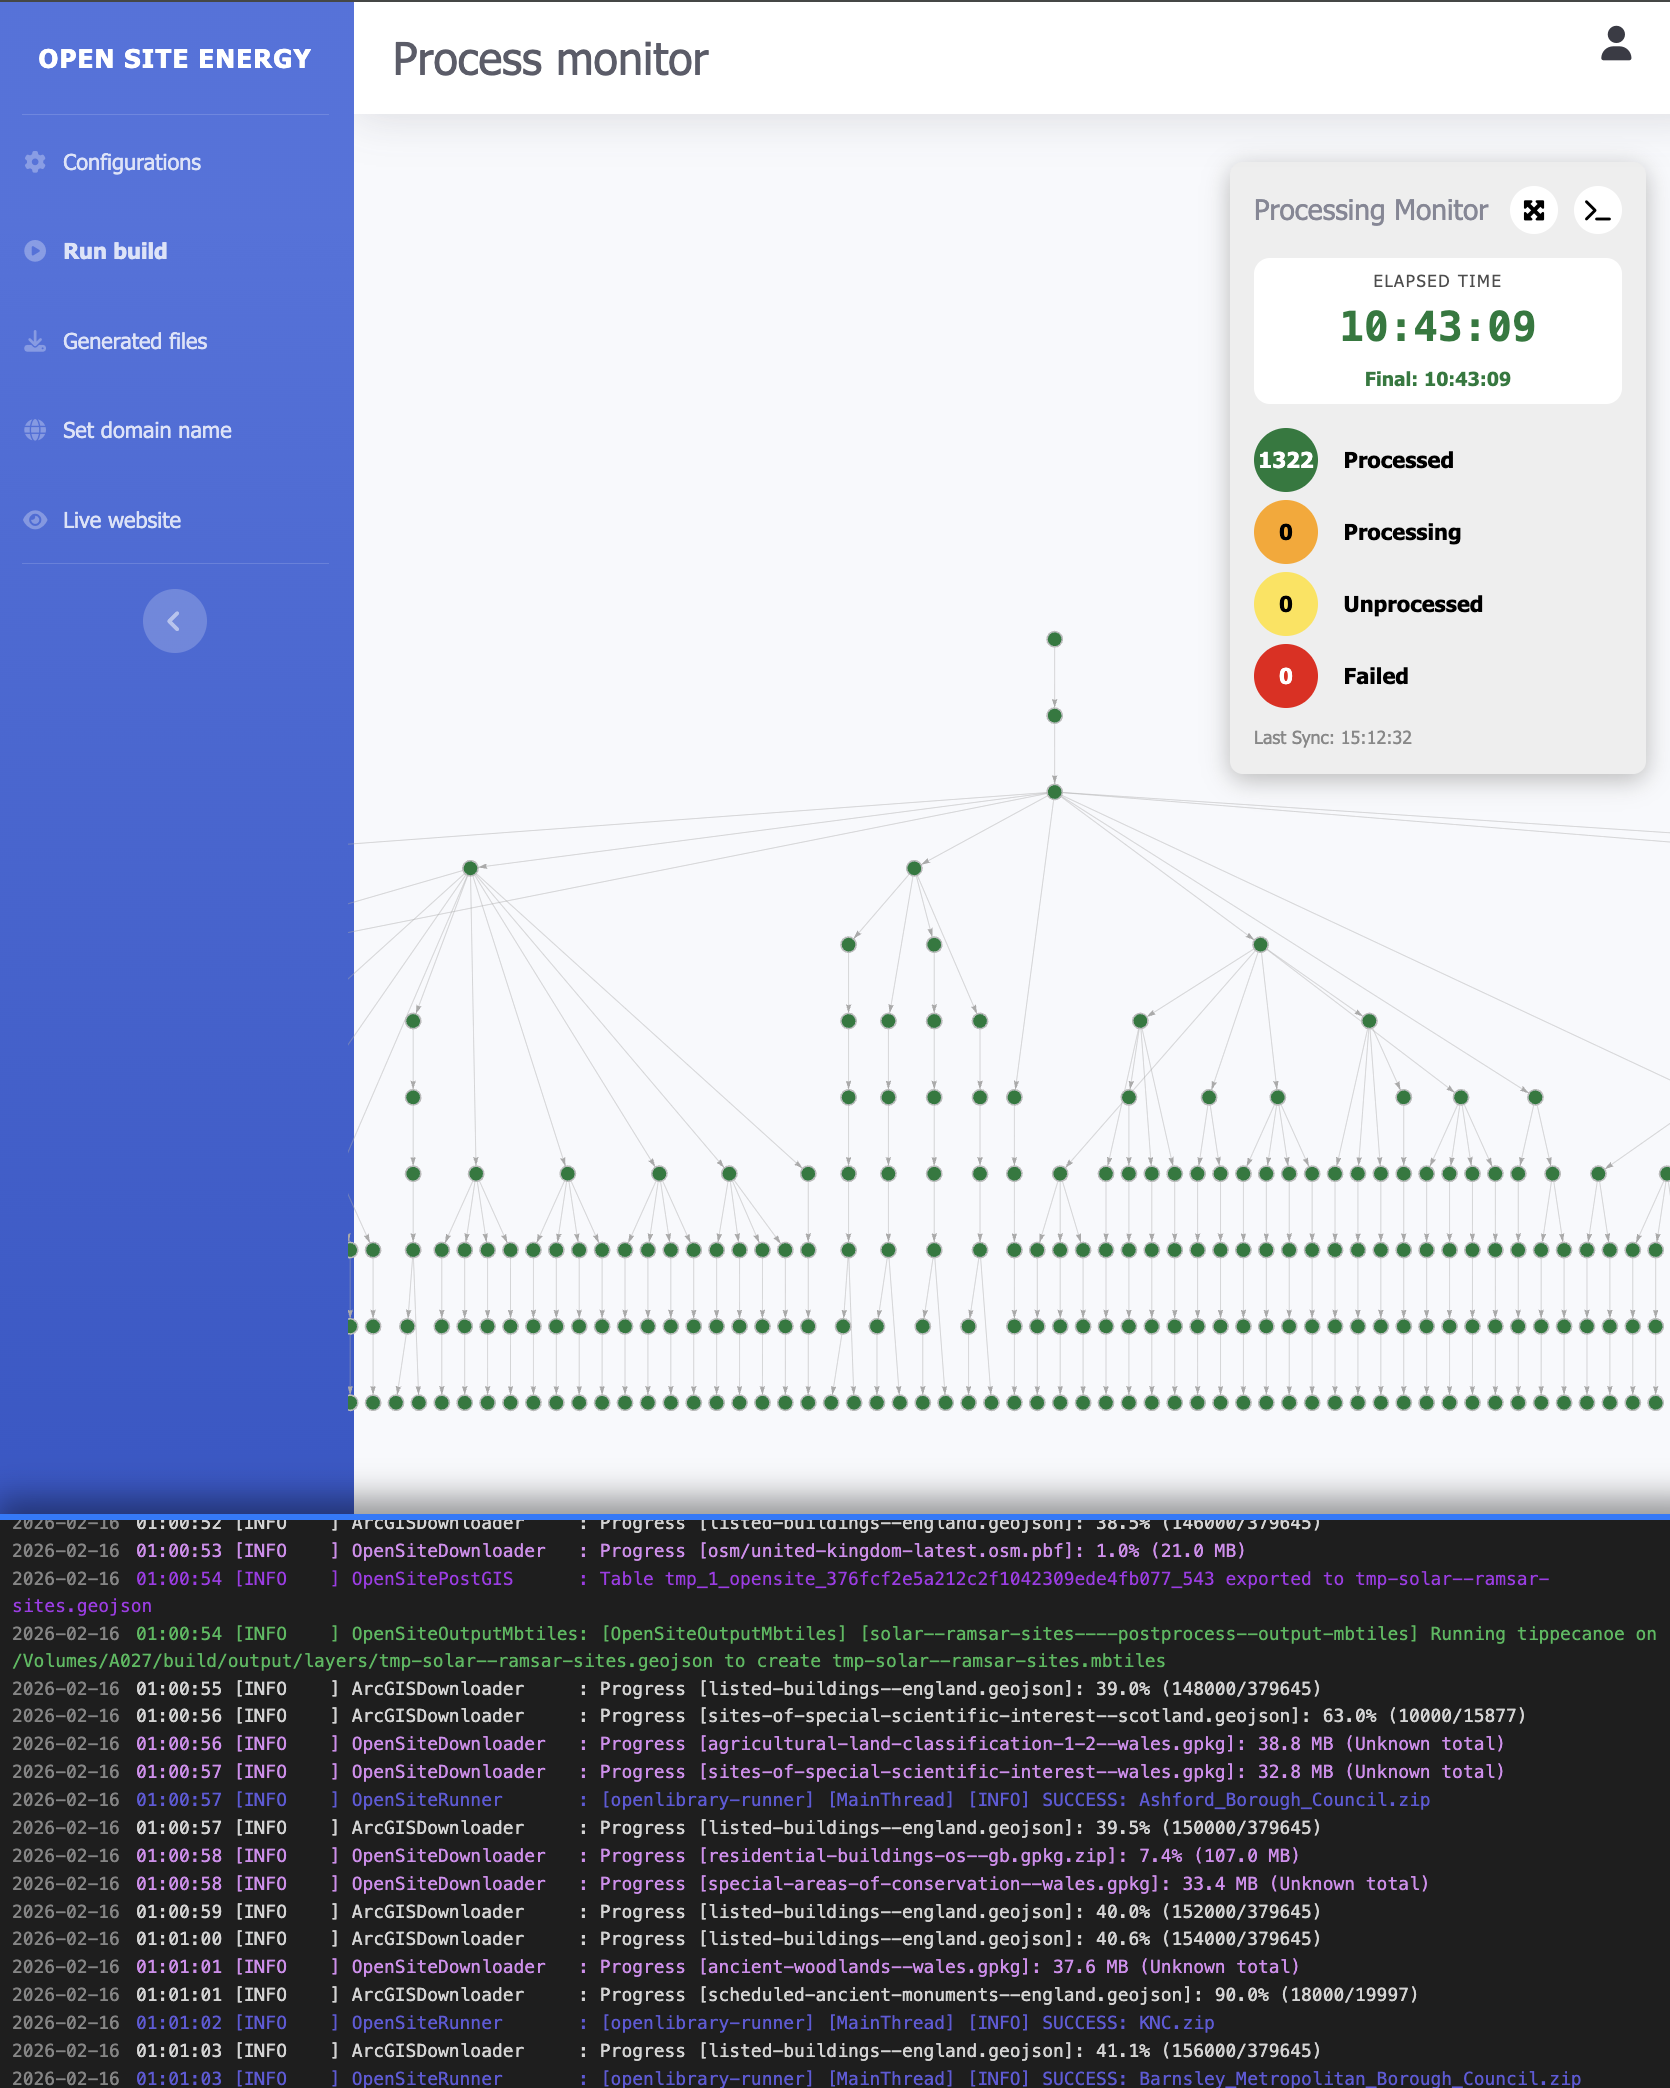Click the topmost root node in graph
Viewport: 1670px width, 2088px height.
[1054, 639]
